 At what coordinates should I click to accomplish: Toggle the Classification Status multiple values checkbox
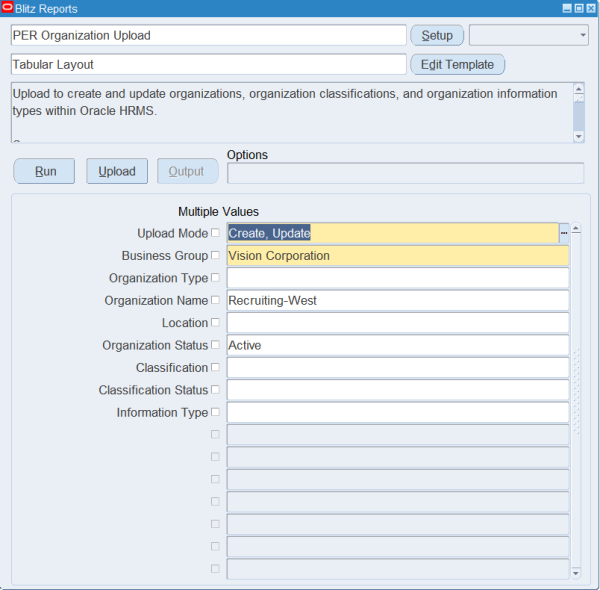click(215, 389)
